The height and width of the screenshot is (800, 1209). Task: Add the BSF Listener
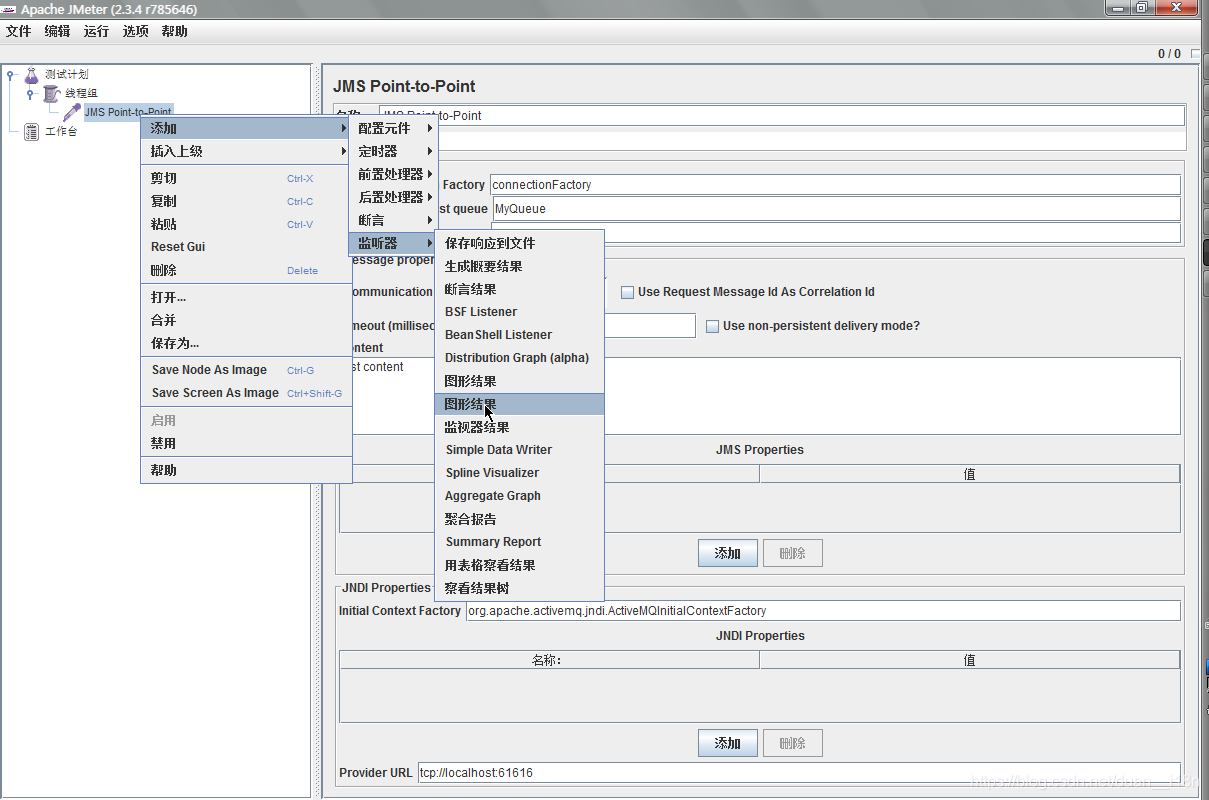(520, 312)
